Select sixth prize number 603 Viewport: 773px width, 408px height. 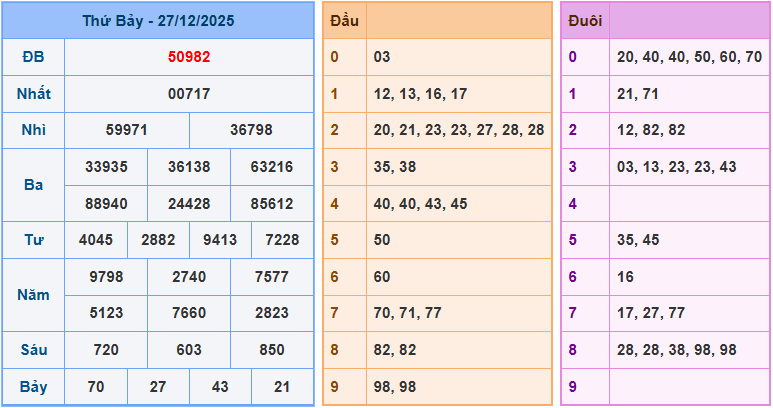[x=189, y=350]
